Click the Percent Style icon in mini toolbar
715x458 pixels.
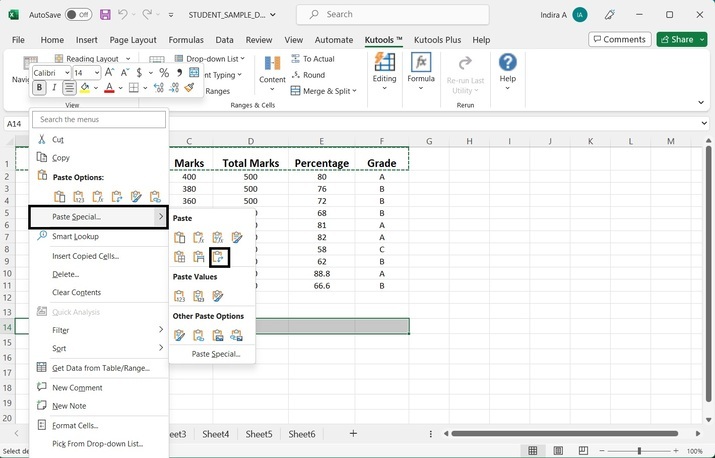pyautogui.click(x=164, y=73)
